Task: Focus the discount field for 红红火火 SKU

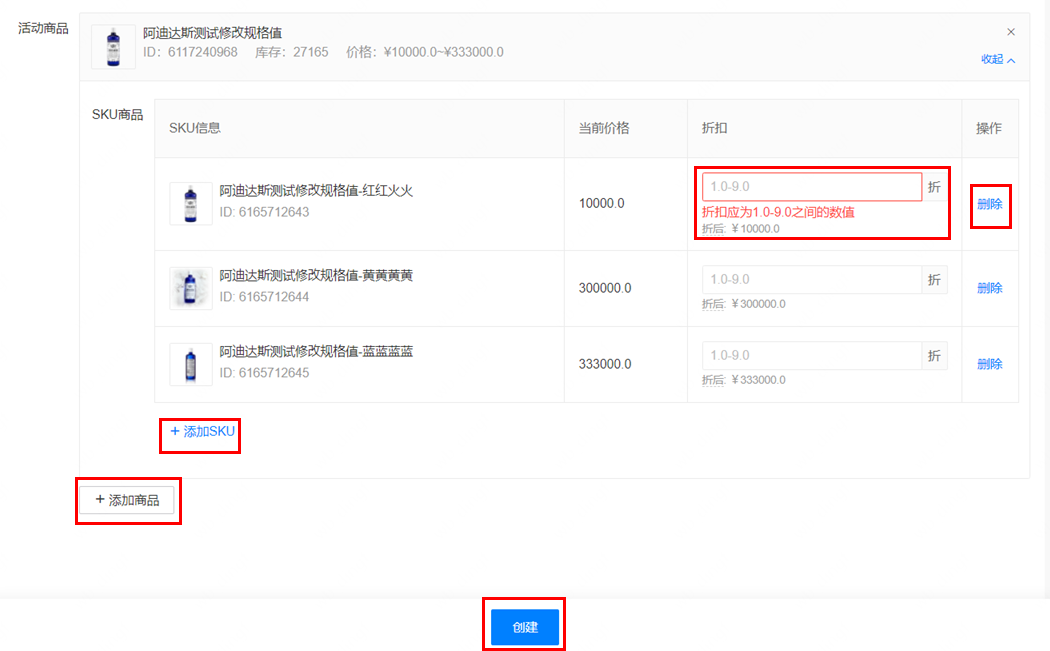Action: click(x=811, y=187)
